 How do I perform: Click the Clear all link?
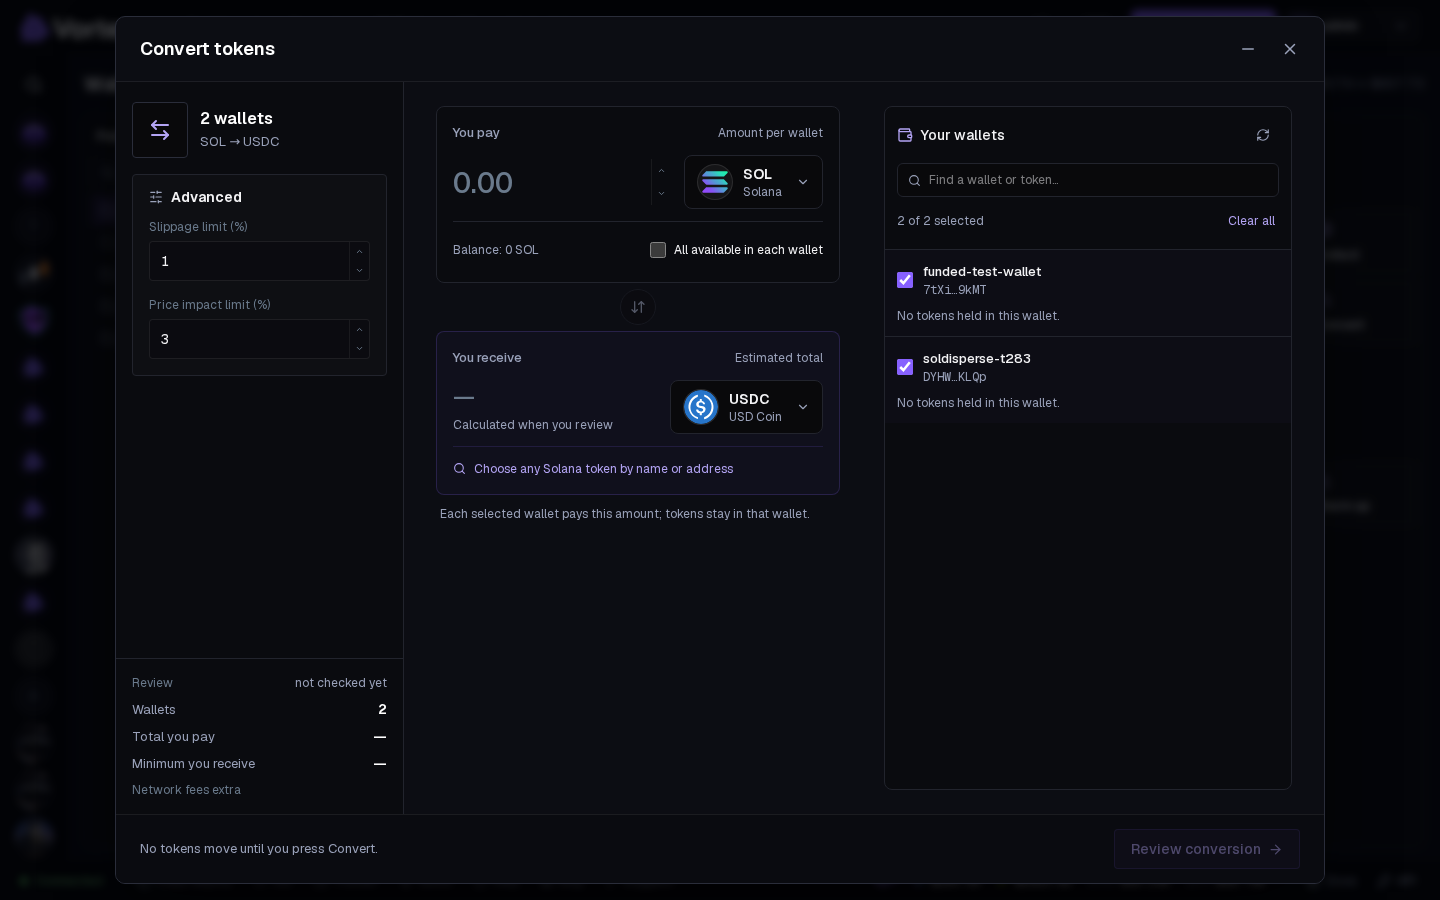point(1251,221)
